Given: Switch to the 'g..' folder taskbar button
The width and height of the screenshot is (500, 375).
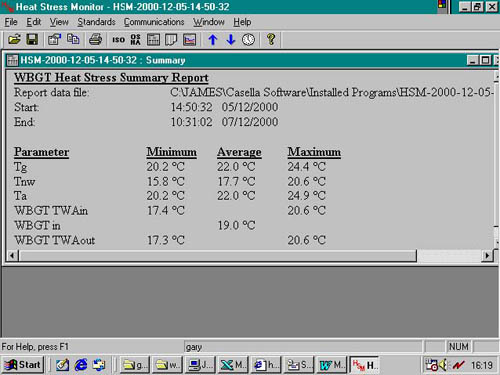Looking at the screenshot, I should click(x=134, y=365).
